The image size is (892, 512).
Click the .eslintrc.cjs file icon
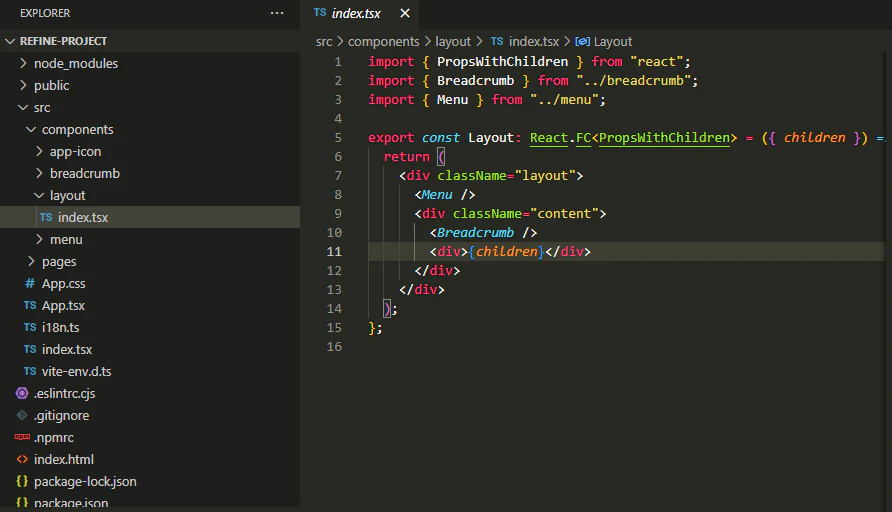tap(22, 393)
